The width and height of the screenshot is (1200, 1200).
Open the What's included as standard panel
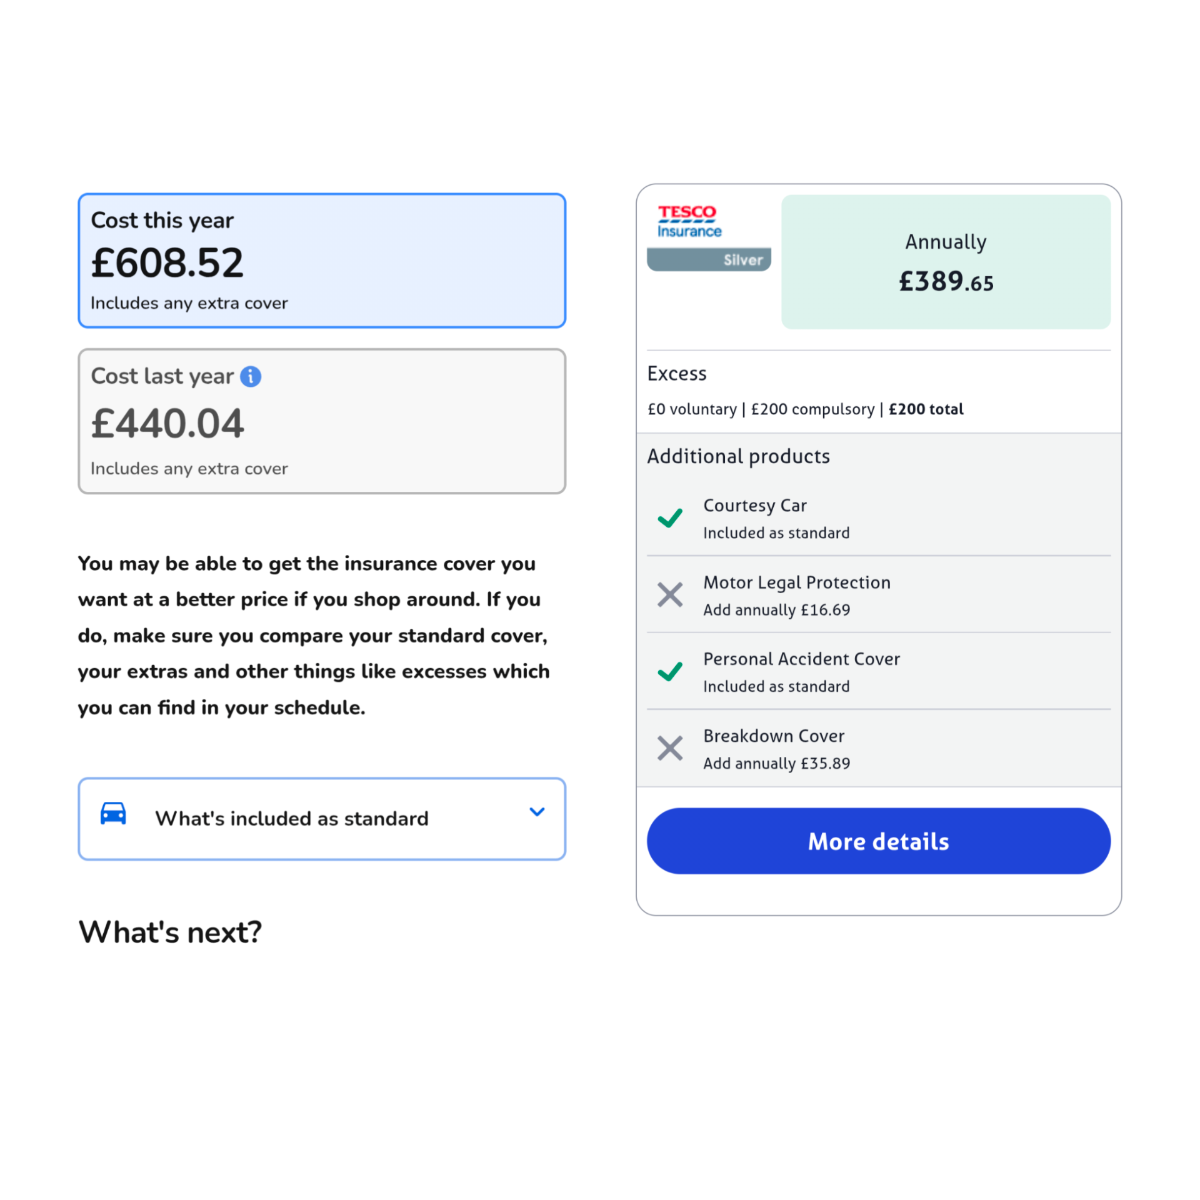322,819
